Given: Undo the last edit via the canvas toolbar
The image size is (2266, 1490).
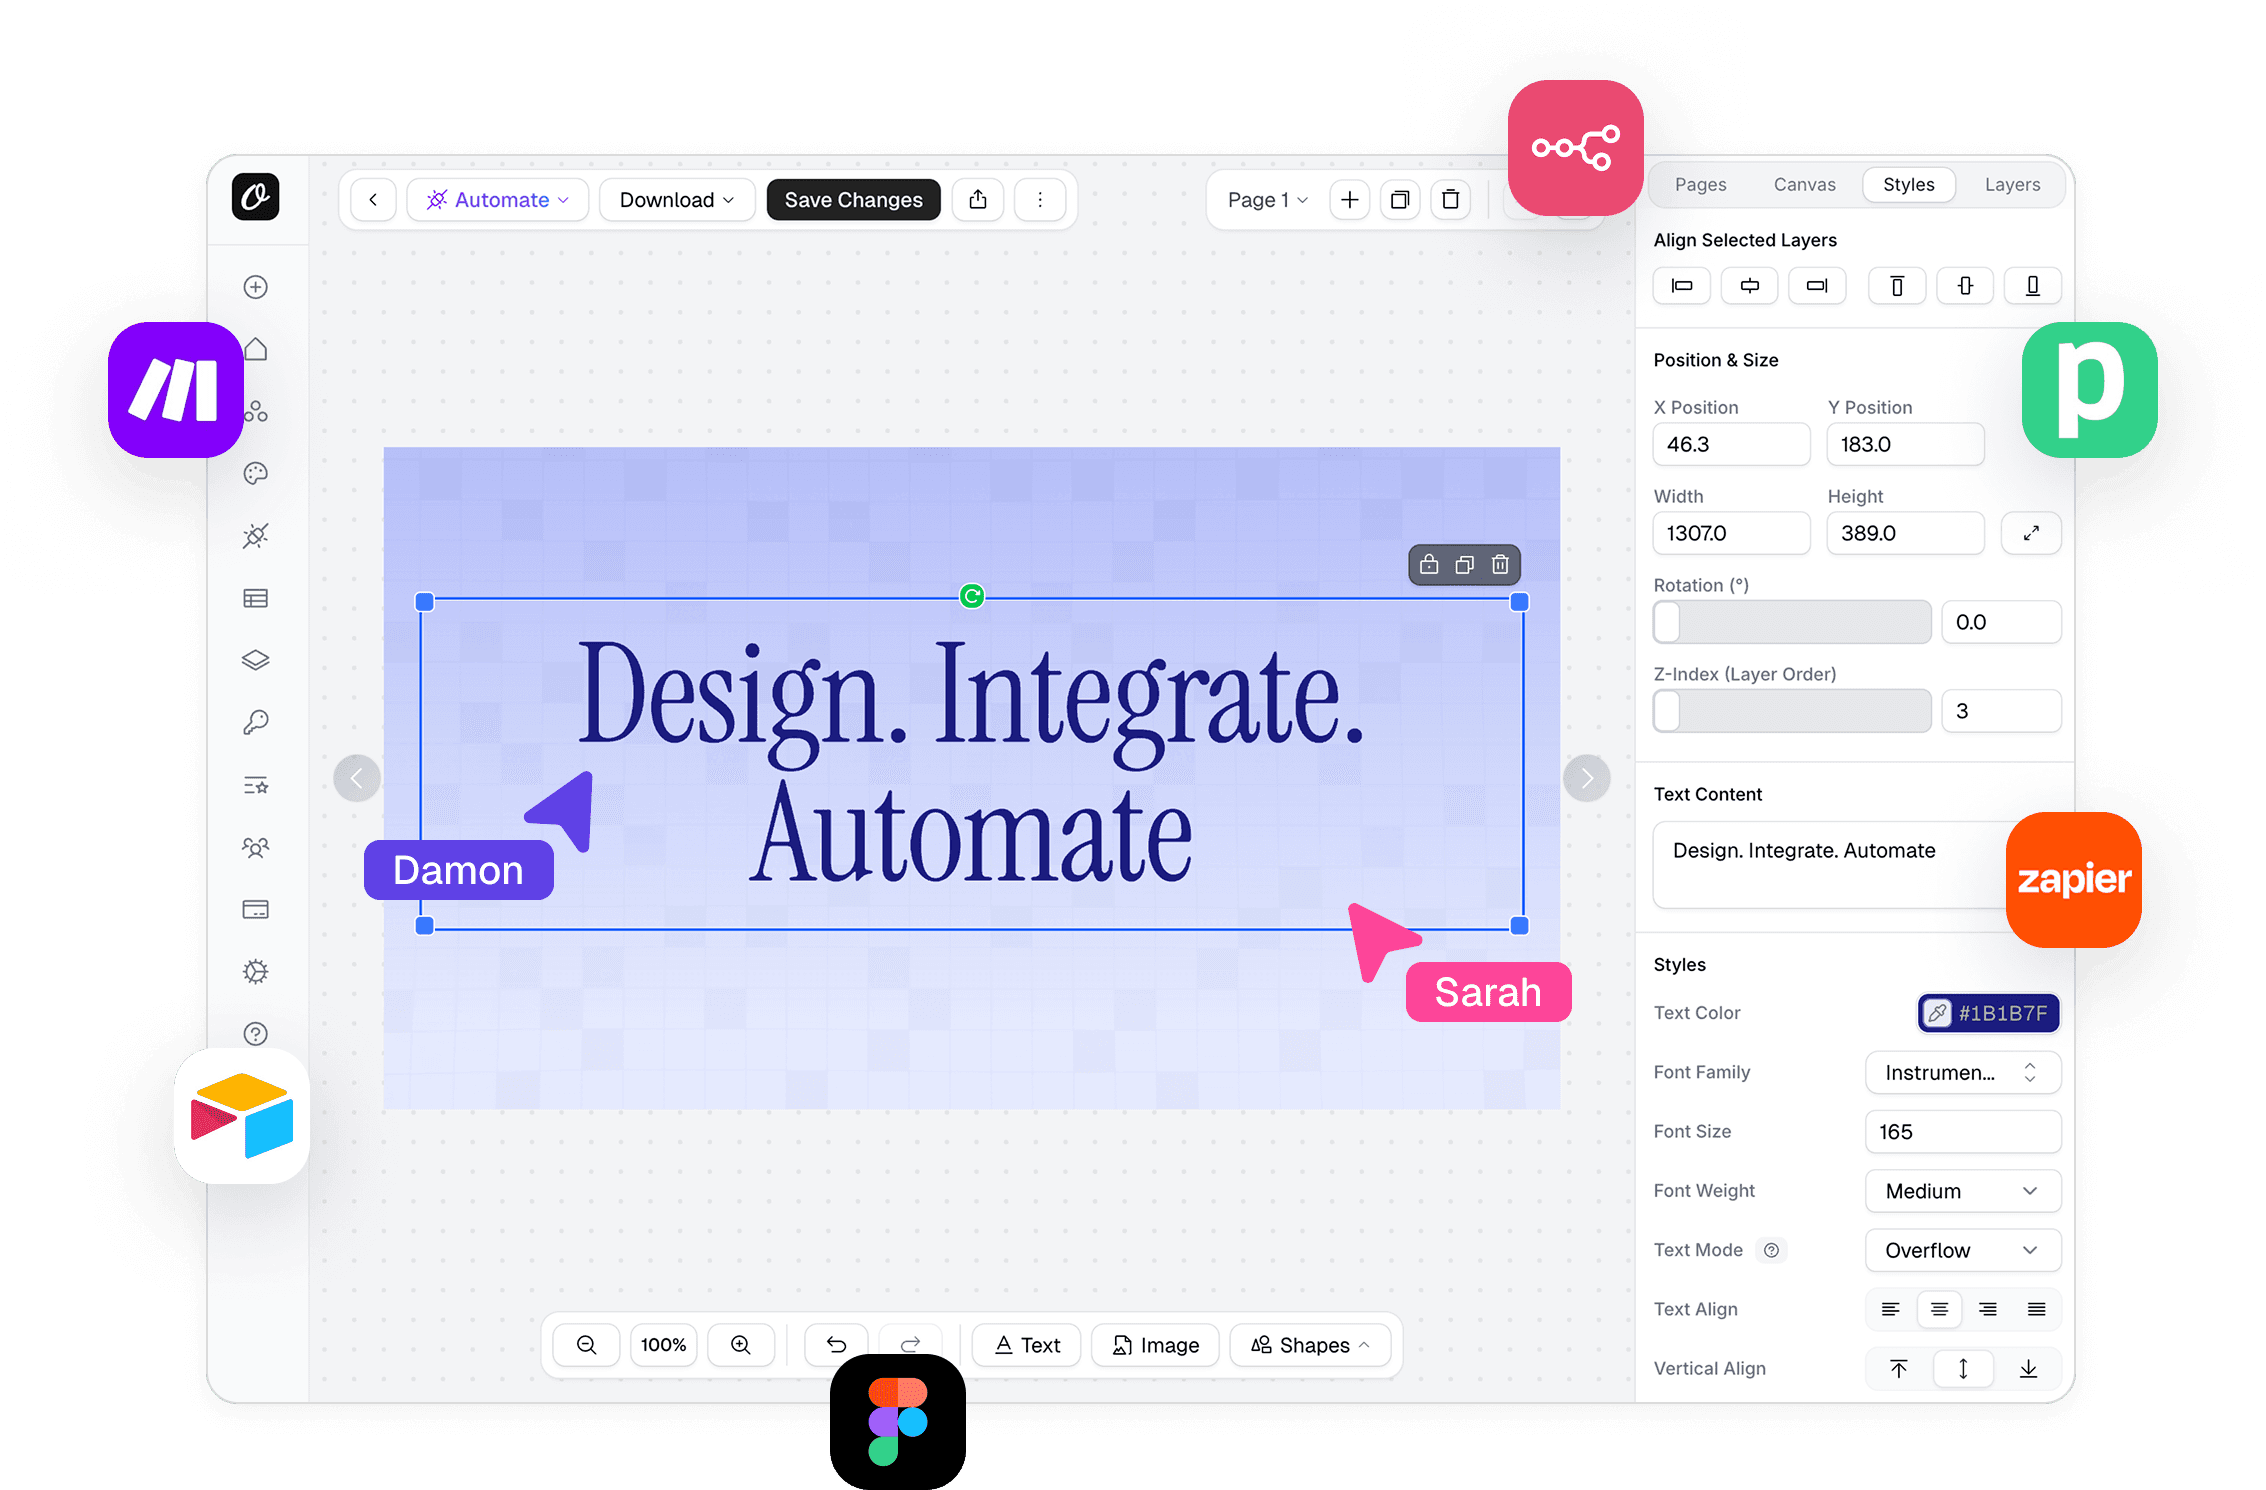Looking at the screenshot, I should 836,1345.
